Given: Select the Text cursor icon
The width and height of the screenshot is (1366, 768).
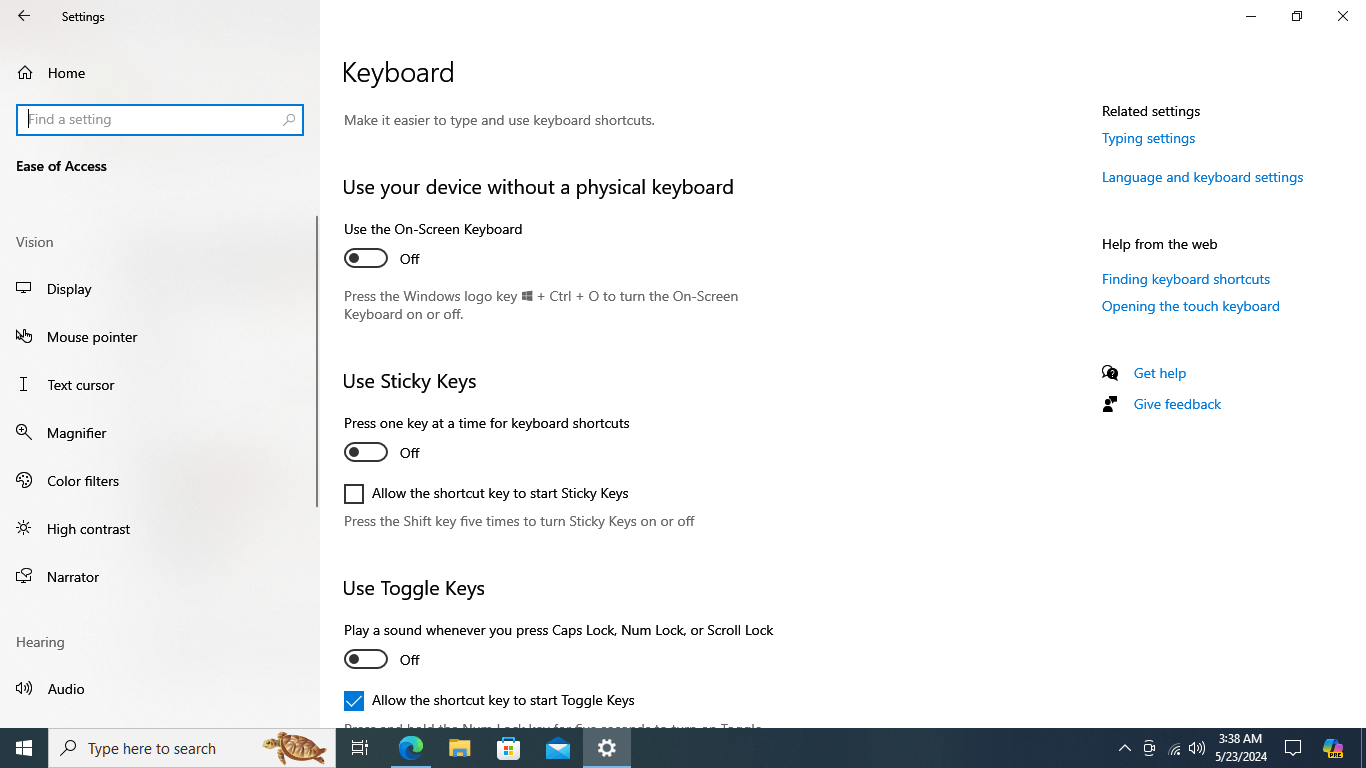Looking at the screenshot, I should 24,385.
